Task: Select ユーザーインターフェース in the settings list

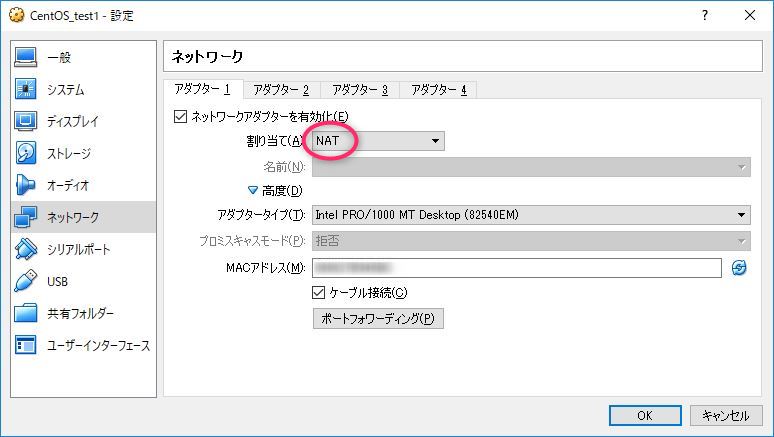Action: coord(83,345)
